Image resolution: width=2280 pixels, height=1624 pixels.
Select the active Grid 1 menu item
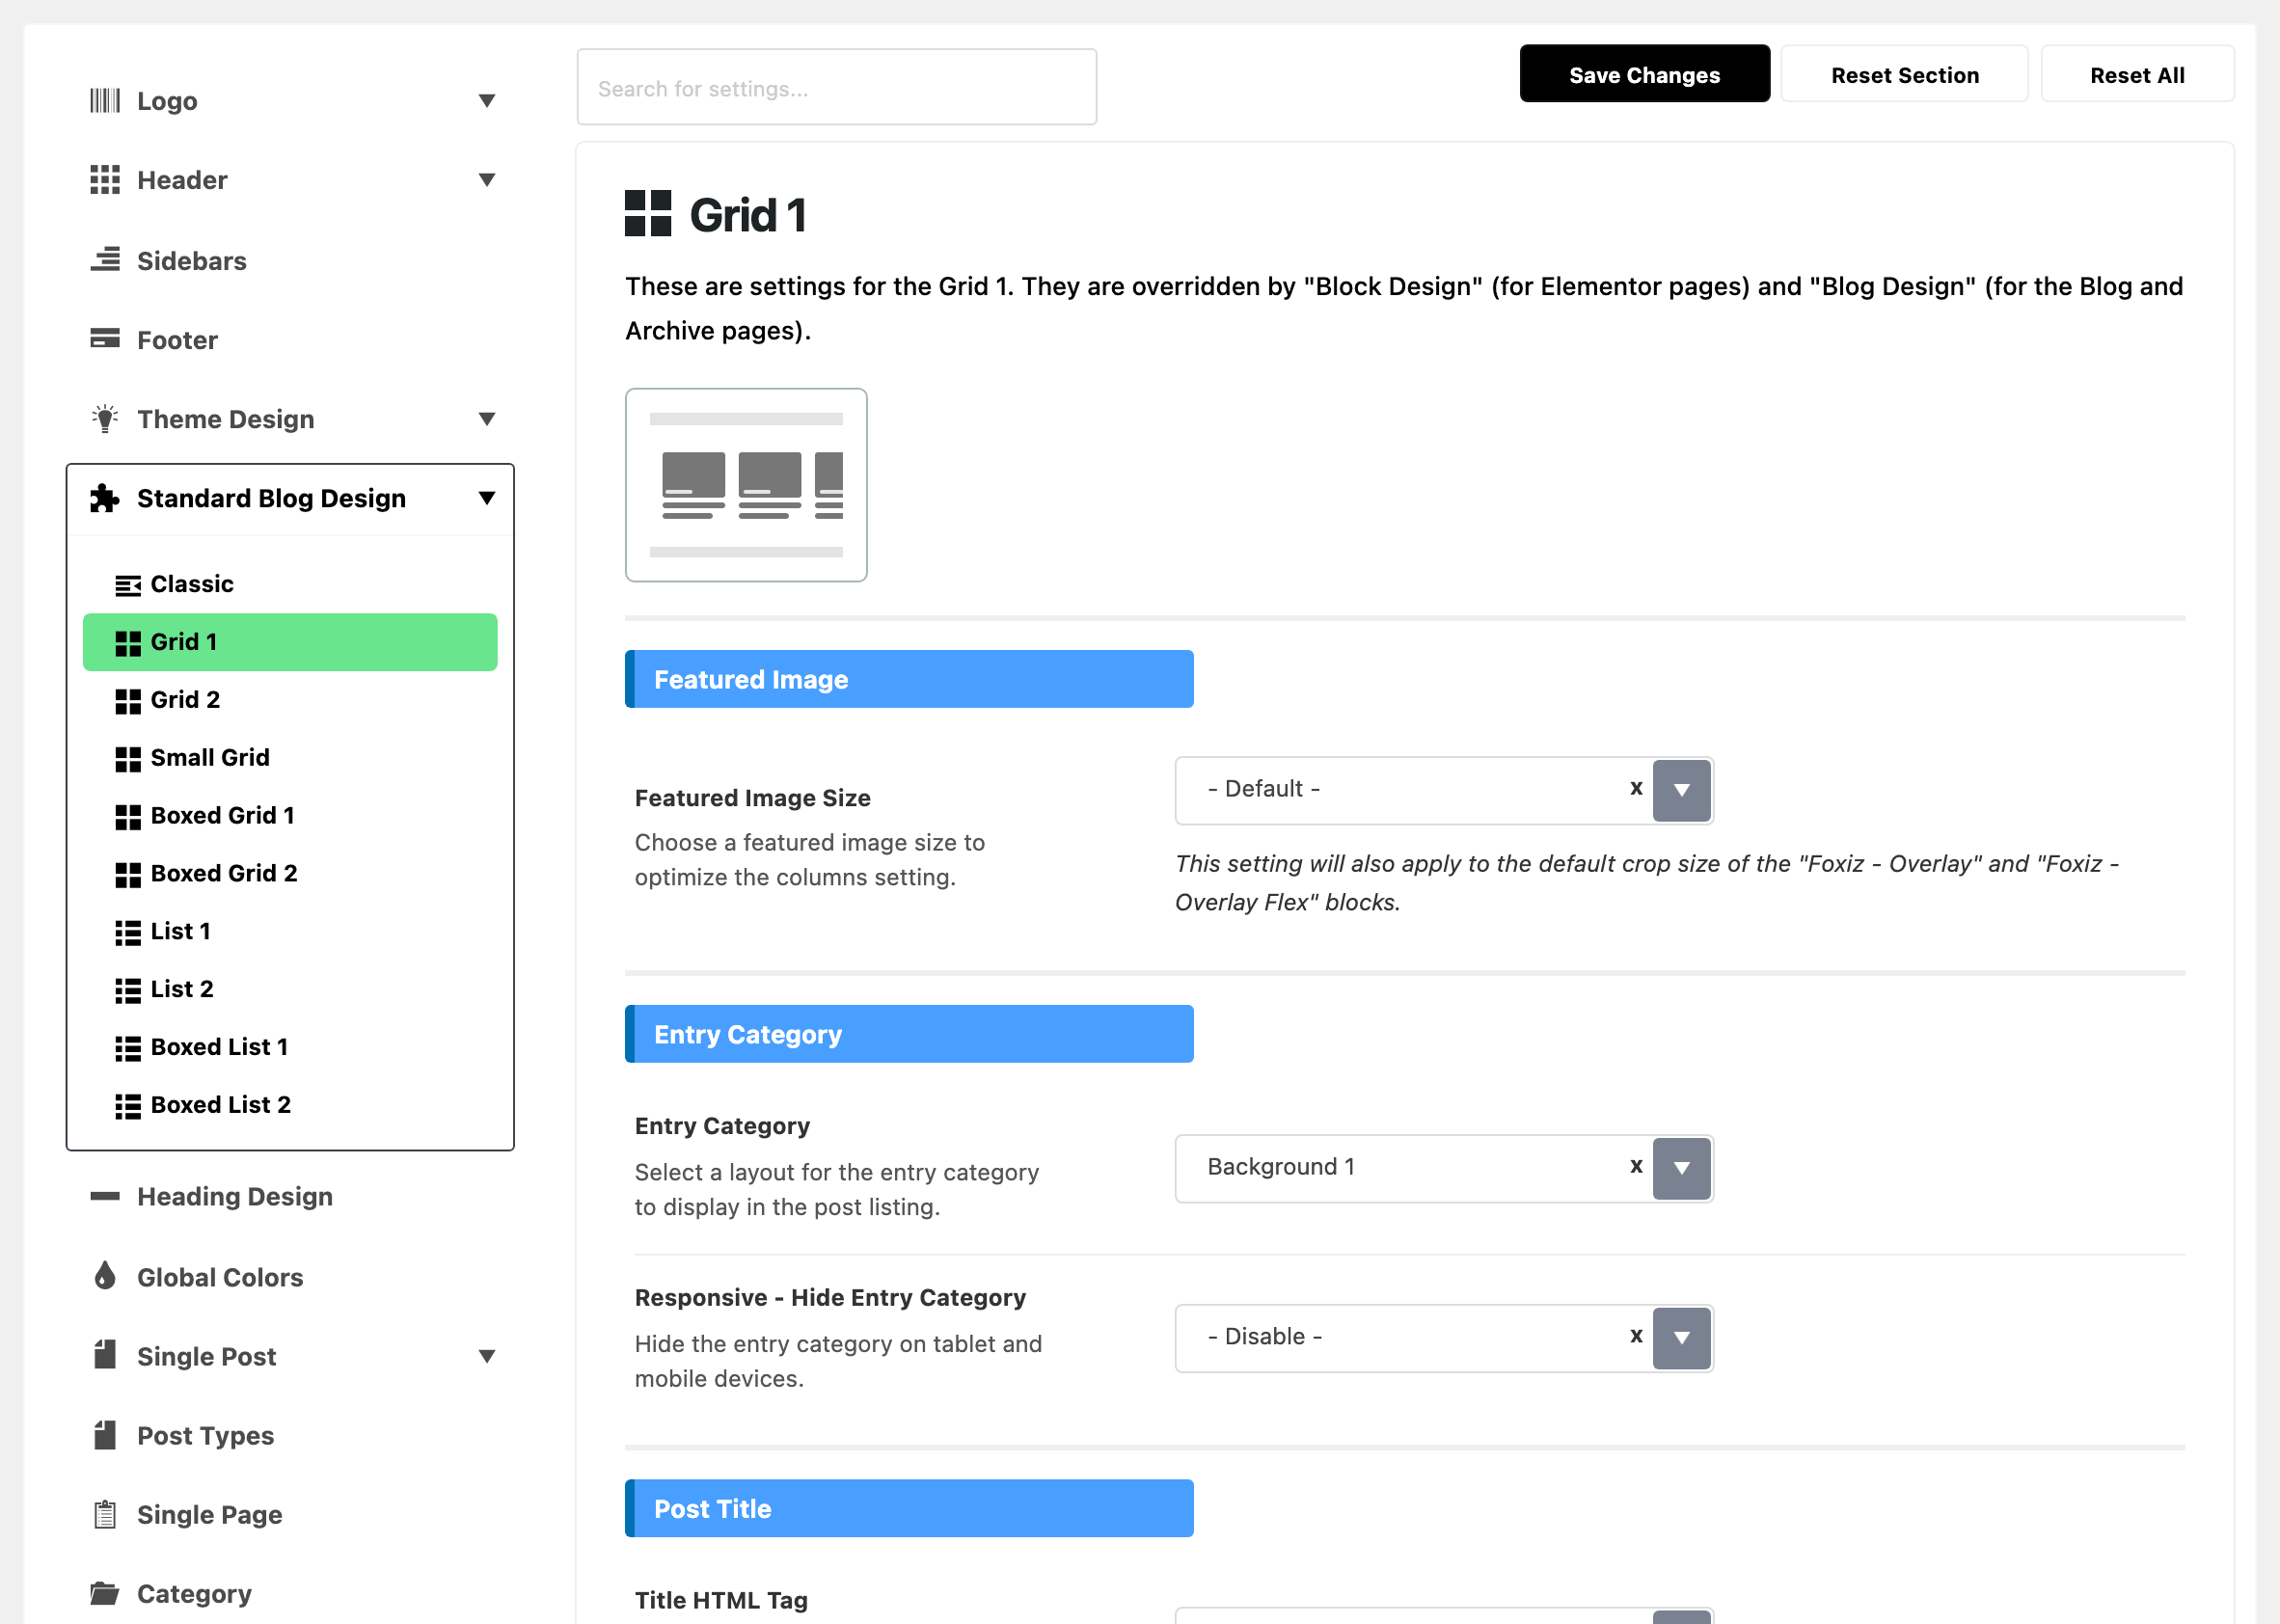pyautogui.click(x=290, y=642)
